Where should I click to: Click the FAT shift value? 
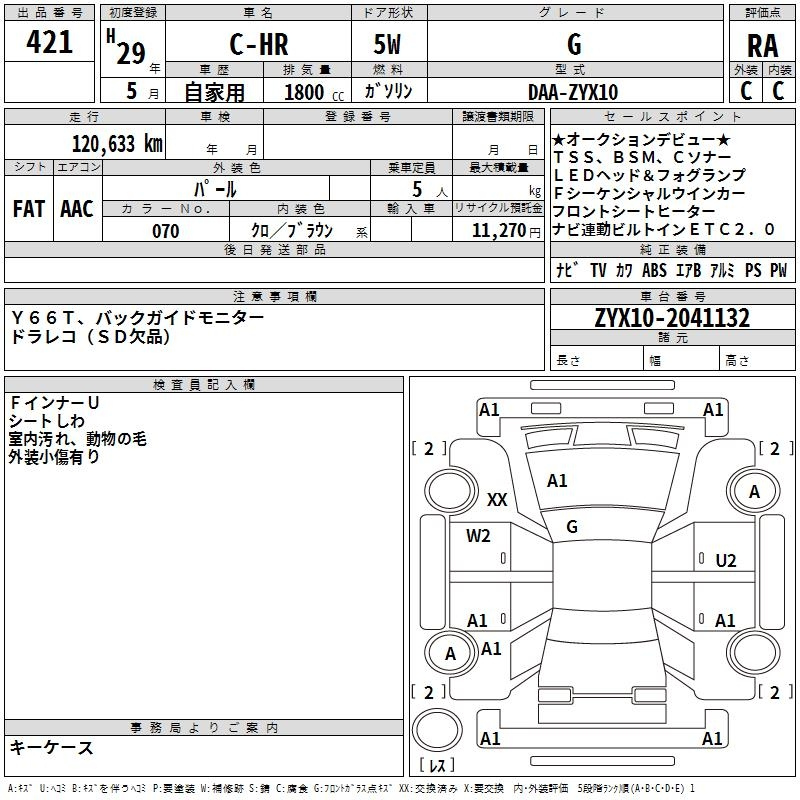pyautogui.click(x=29, y=209)
